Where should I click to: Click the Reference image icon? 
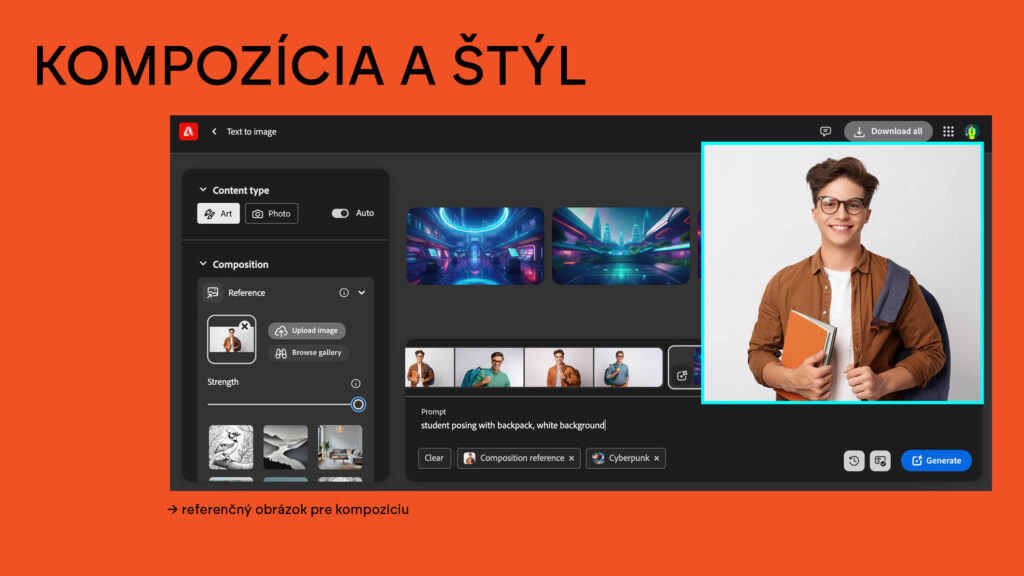[213, 293]
